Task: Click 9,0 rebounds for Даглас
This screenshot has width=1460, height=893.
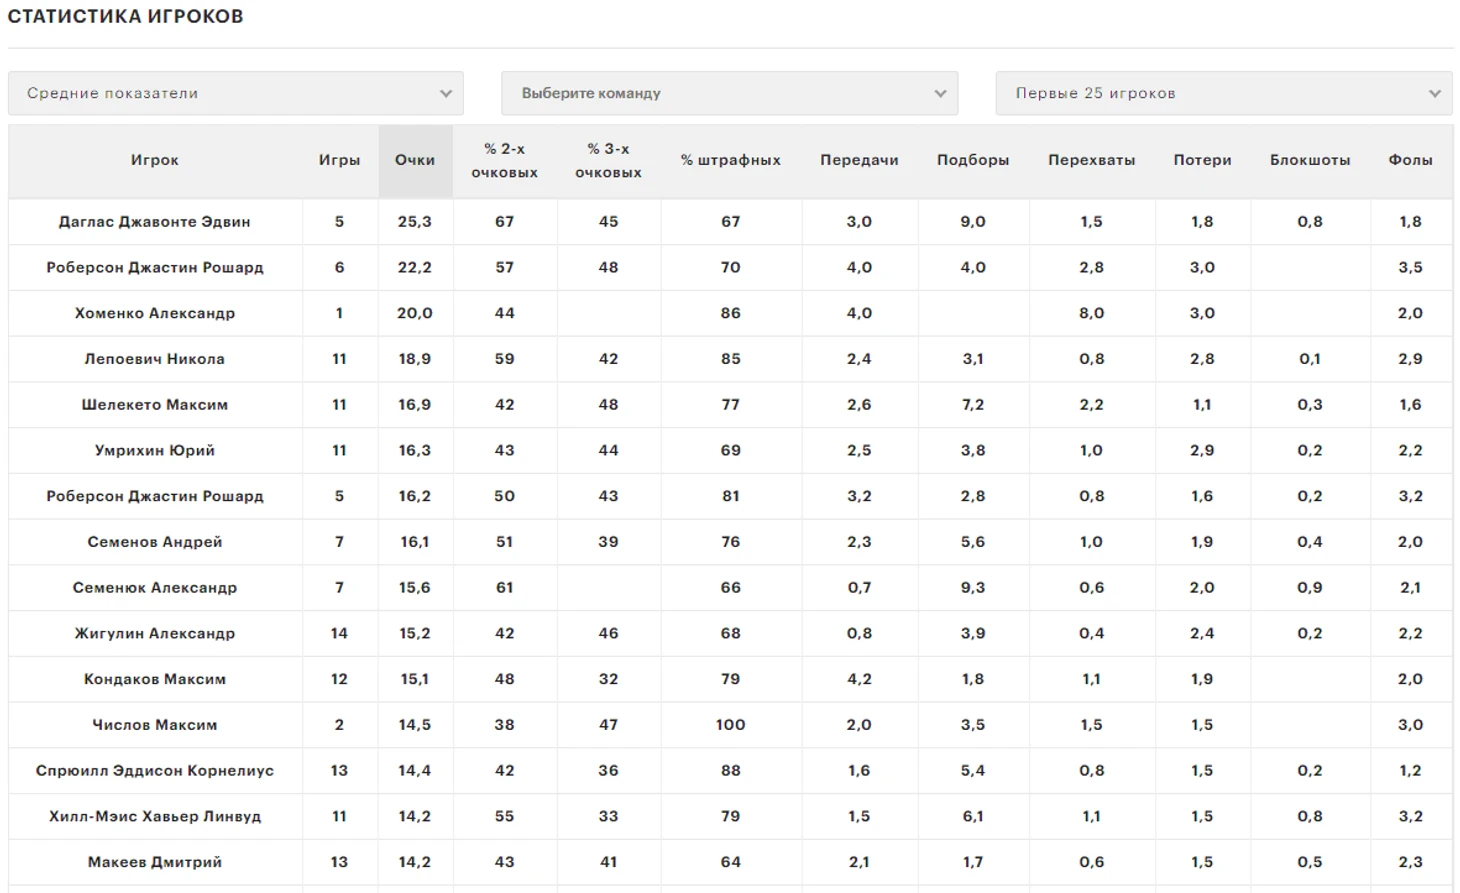Action: 973,222
